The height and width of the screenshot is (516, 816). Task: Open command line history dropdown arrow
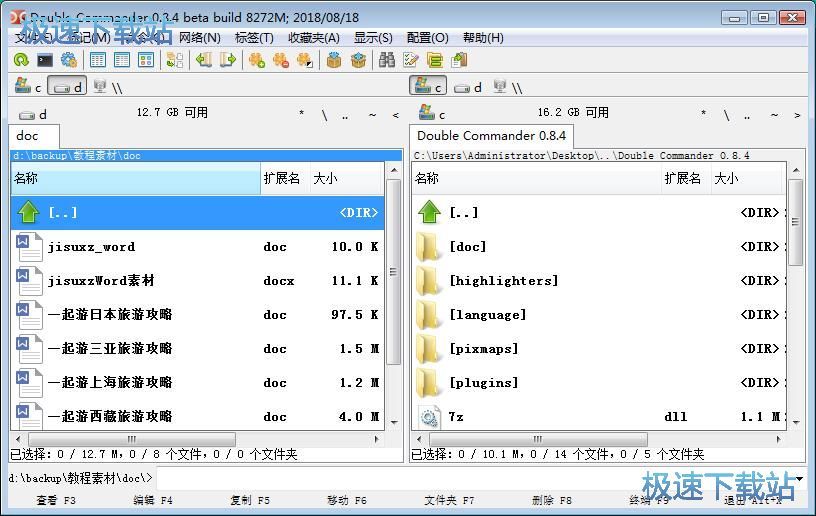point(799,479)
